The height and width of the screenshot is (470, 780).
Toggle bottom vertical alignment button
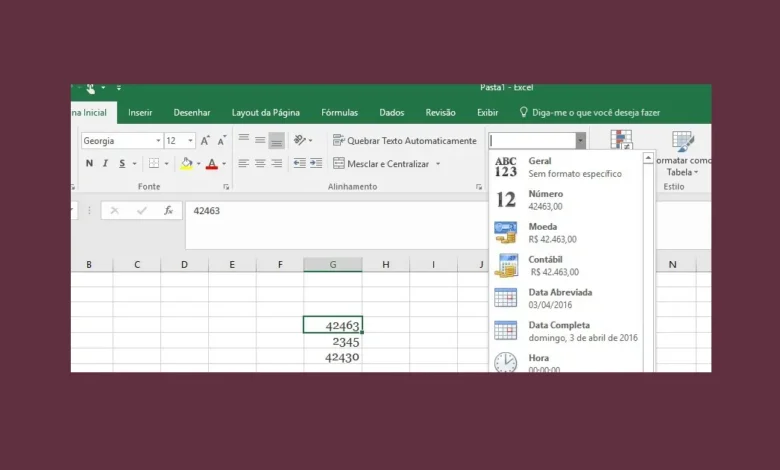277,141
